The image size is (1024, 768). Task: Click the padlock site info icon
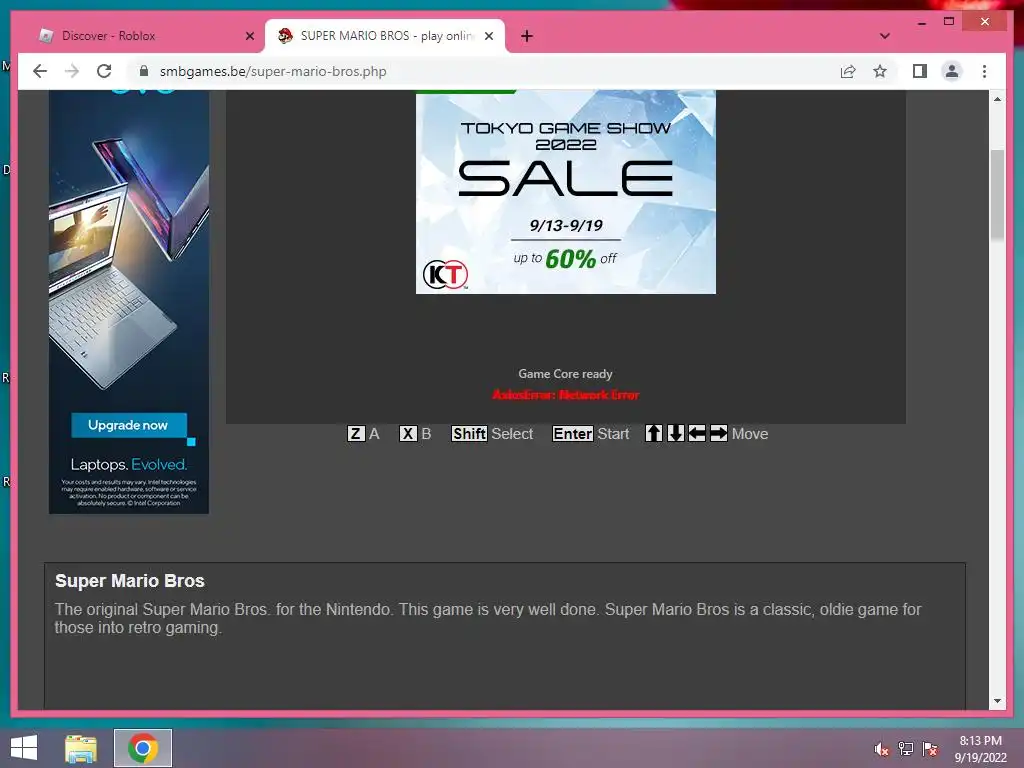pos(144,71)
